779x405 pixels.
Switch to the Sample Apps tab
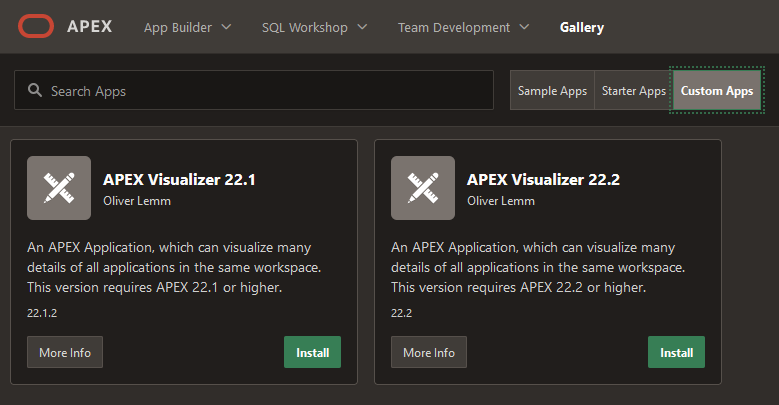tap(552, 90)
